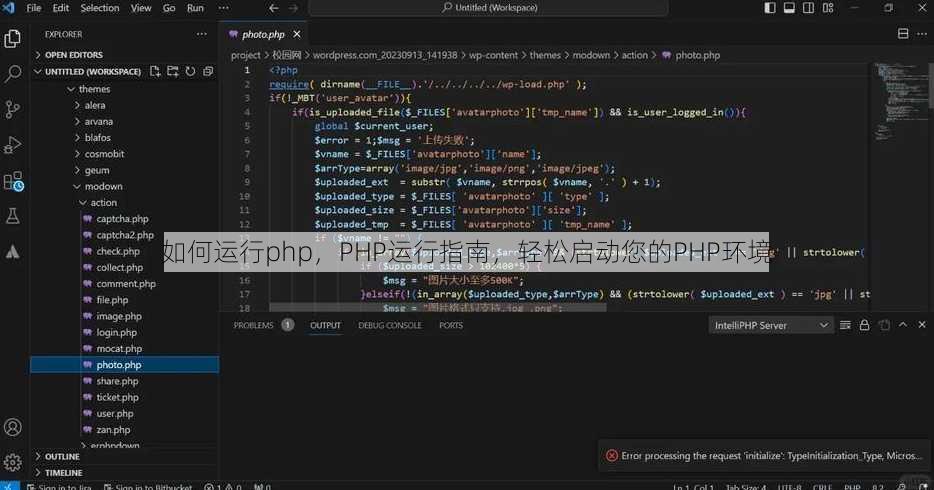Image resolution: width=934 pixels, height=490 pixels.
Task: Click the Error processing request notification
Action: pos(764,456)
